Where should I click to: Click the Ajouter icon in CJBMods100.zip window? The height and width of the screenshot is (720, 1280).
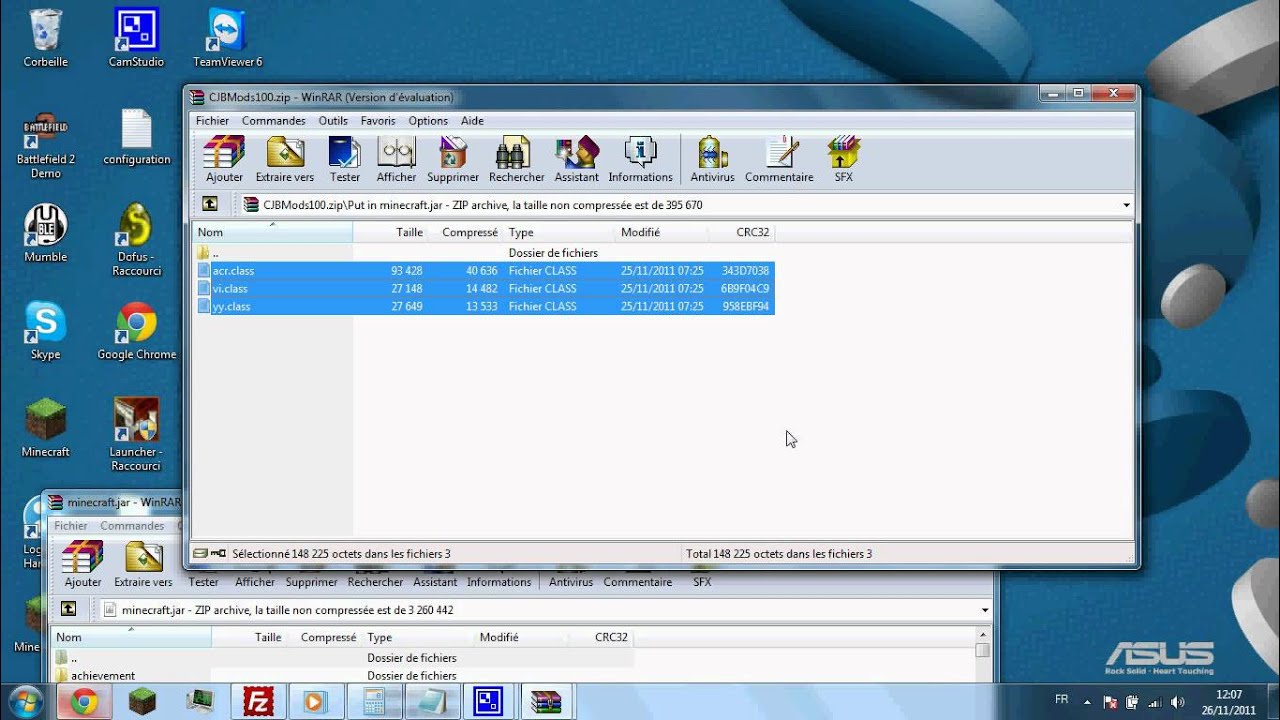224,160
